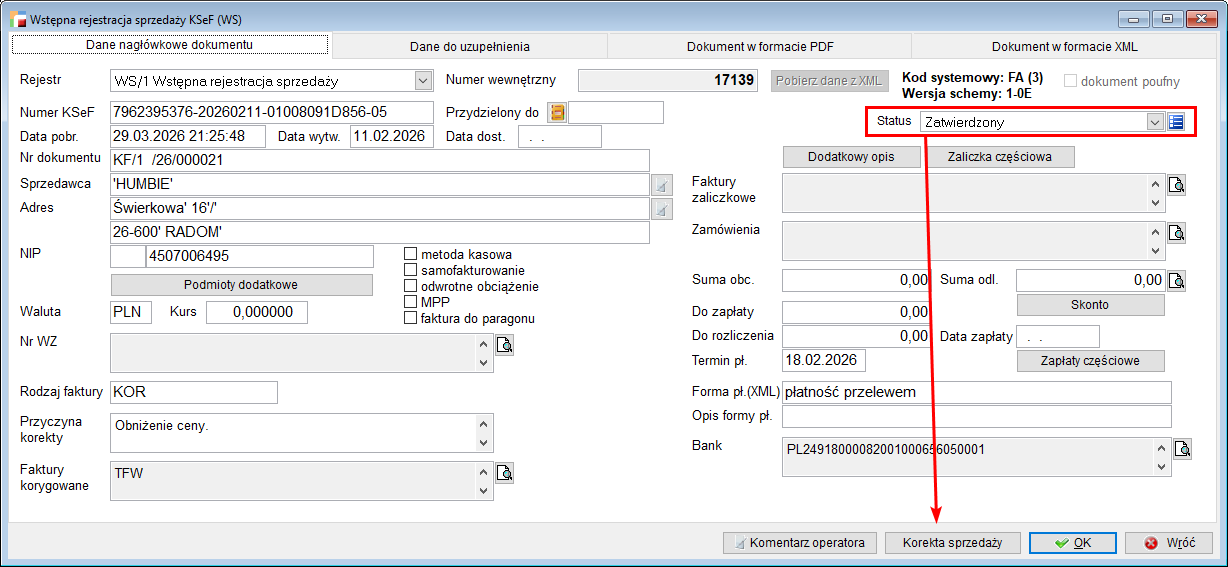Click the Nr dokumentu input field
The height and width of the screenshot is (567, 1228).
(380, 160)
